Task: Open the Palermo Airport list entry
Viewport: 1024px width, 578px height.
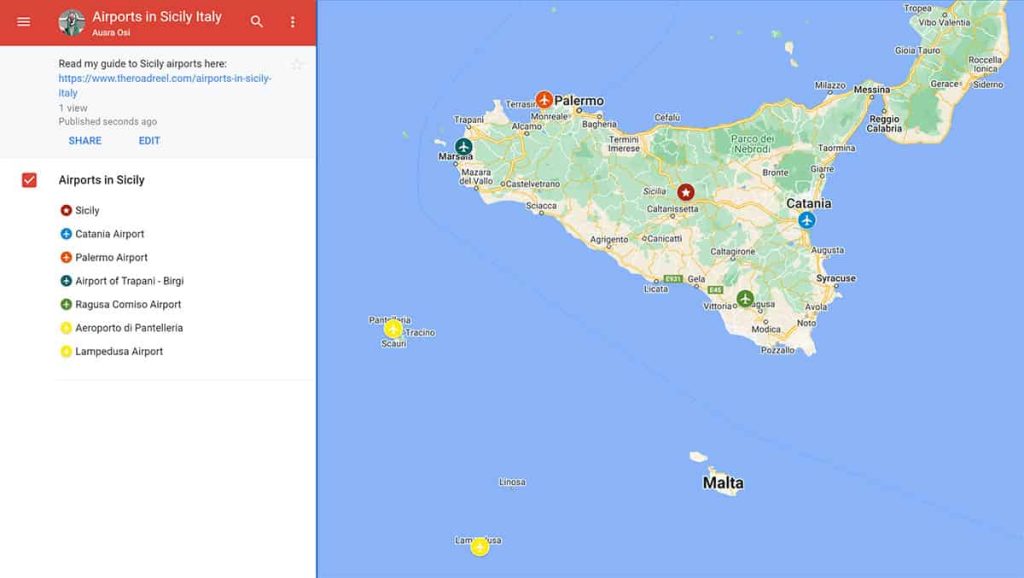Action: point(112,257)
